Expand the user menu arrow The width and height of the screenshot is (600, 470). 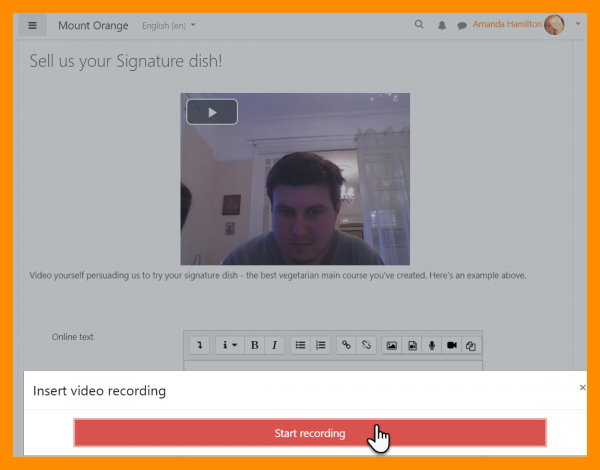[578, 24]
